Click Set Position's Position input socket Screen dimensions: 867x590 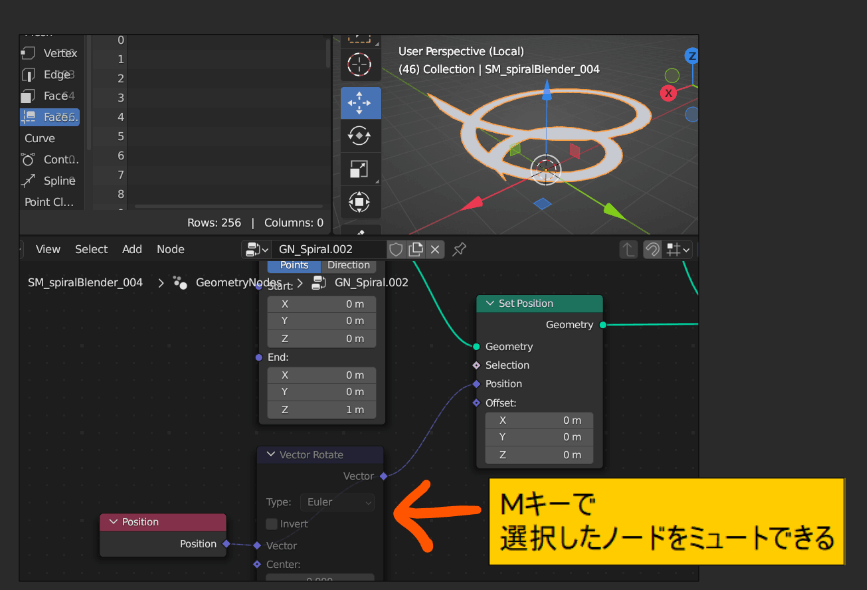coord(476,384)
